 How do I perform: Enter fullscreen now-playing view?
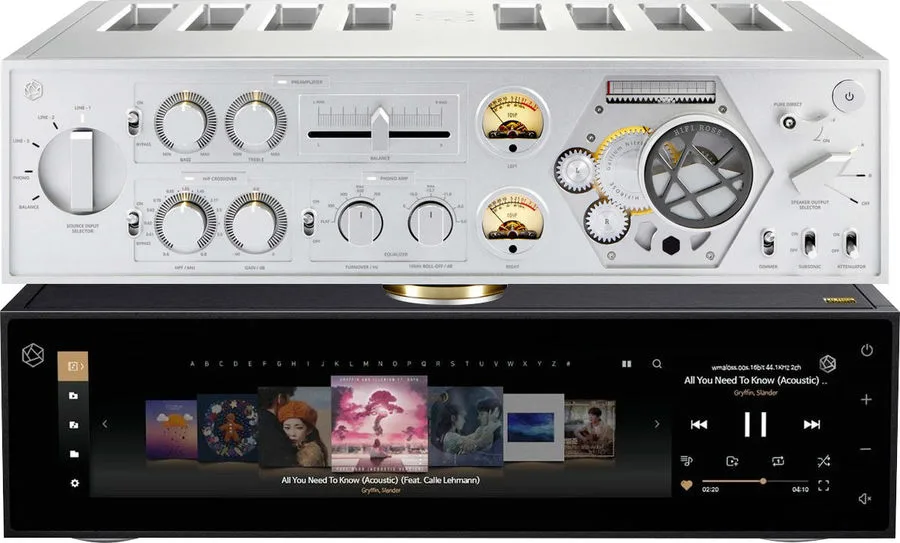coord(824,486)
